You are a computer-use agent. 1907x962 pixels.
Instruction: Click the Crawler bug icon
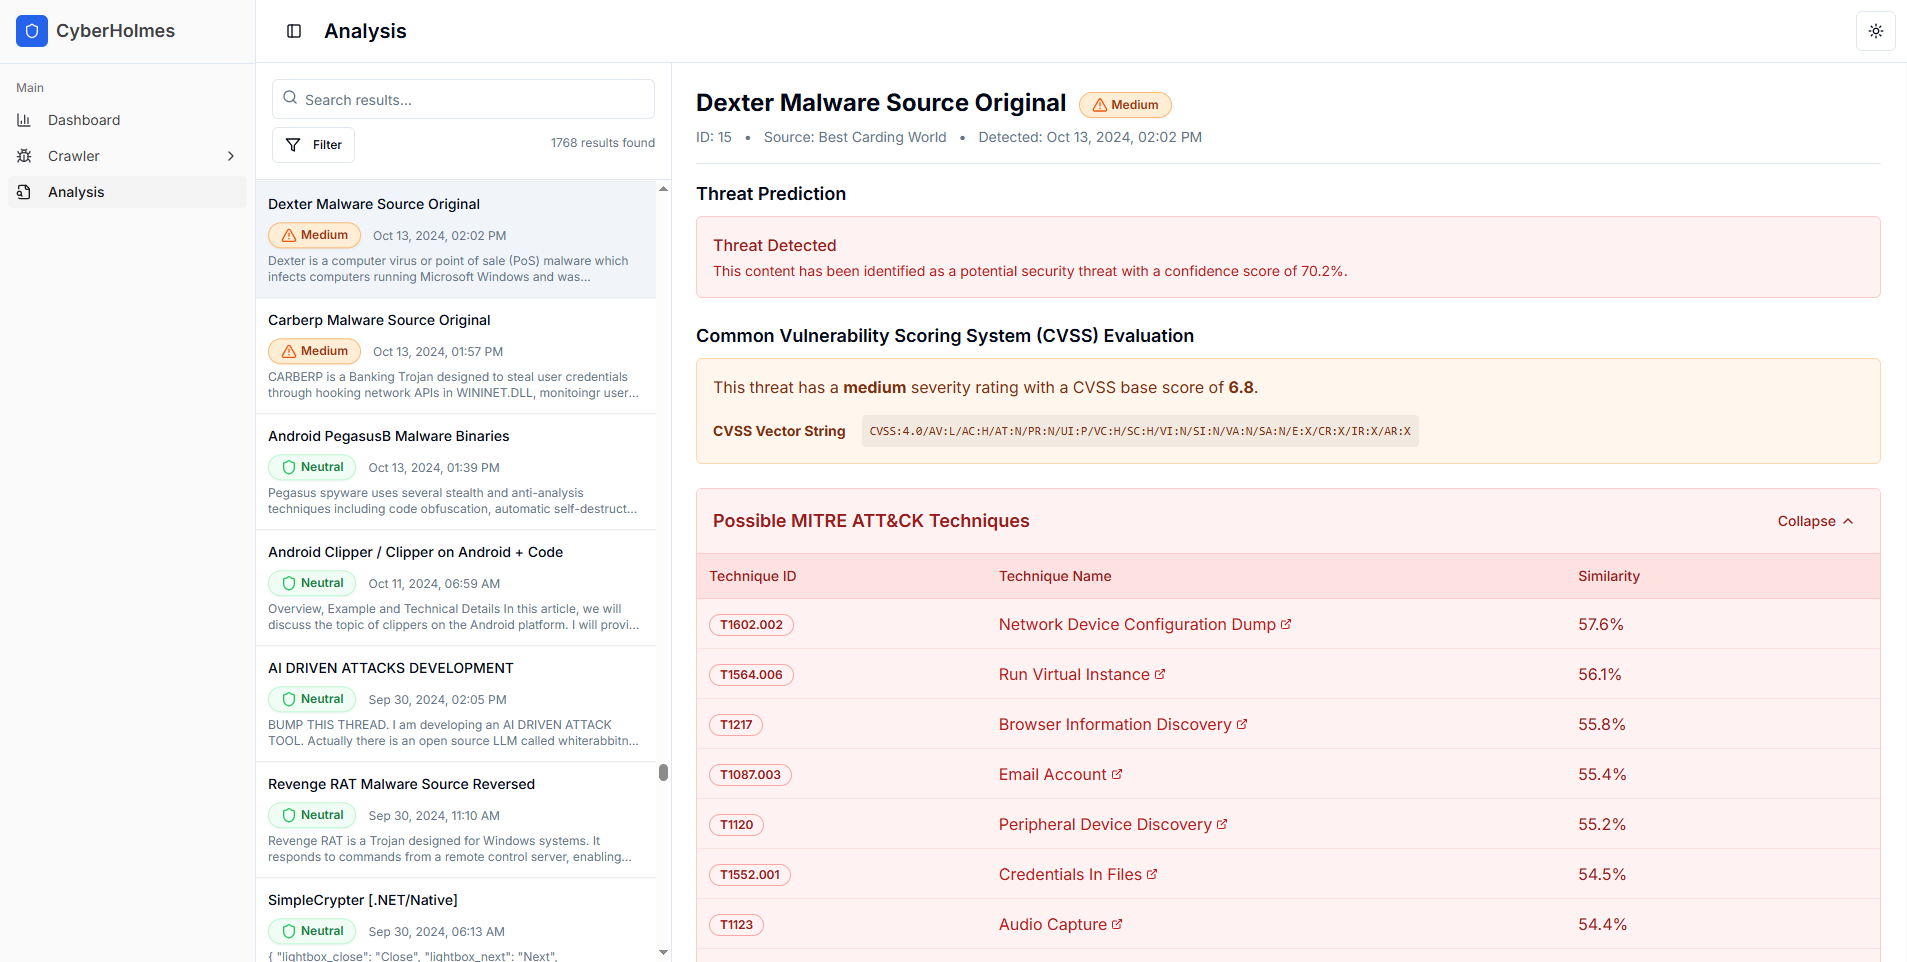coord(24,156)
